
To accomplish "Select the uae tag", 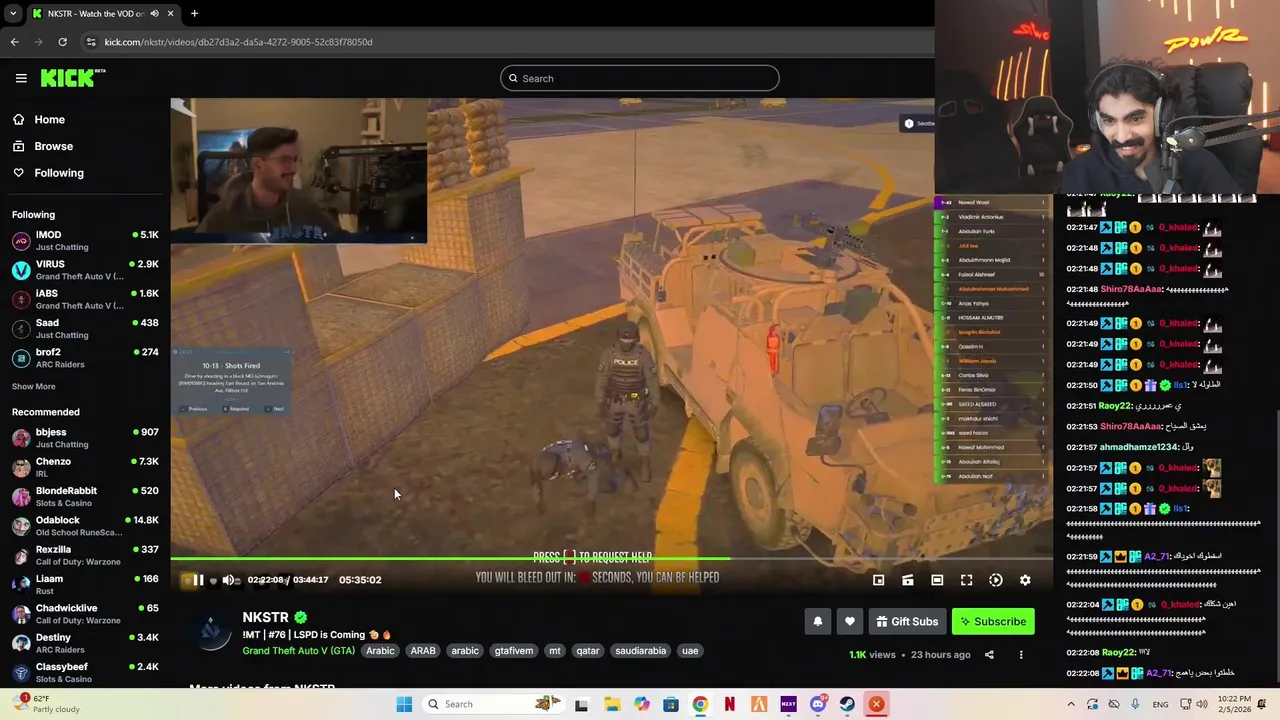I will [690, 651].
